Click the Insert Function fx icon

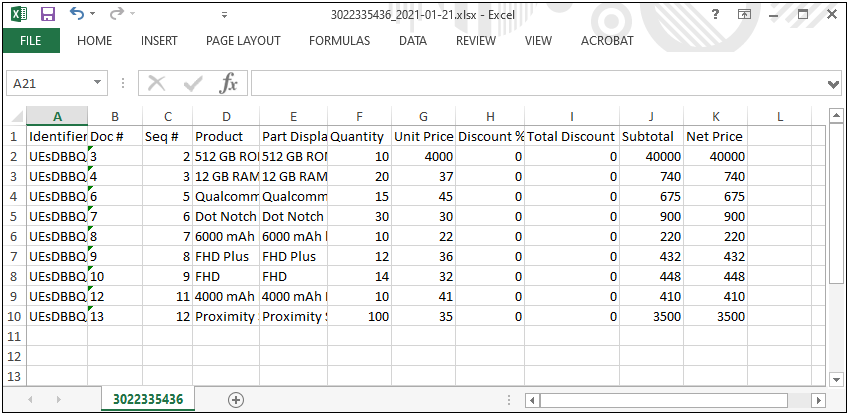229,83
